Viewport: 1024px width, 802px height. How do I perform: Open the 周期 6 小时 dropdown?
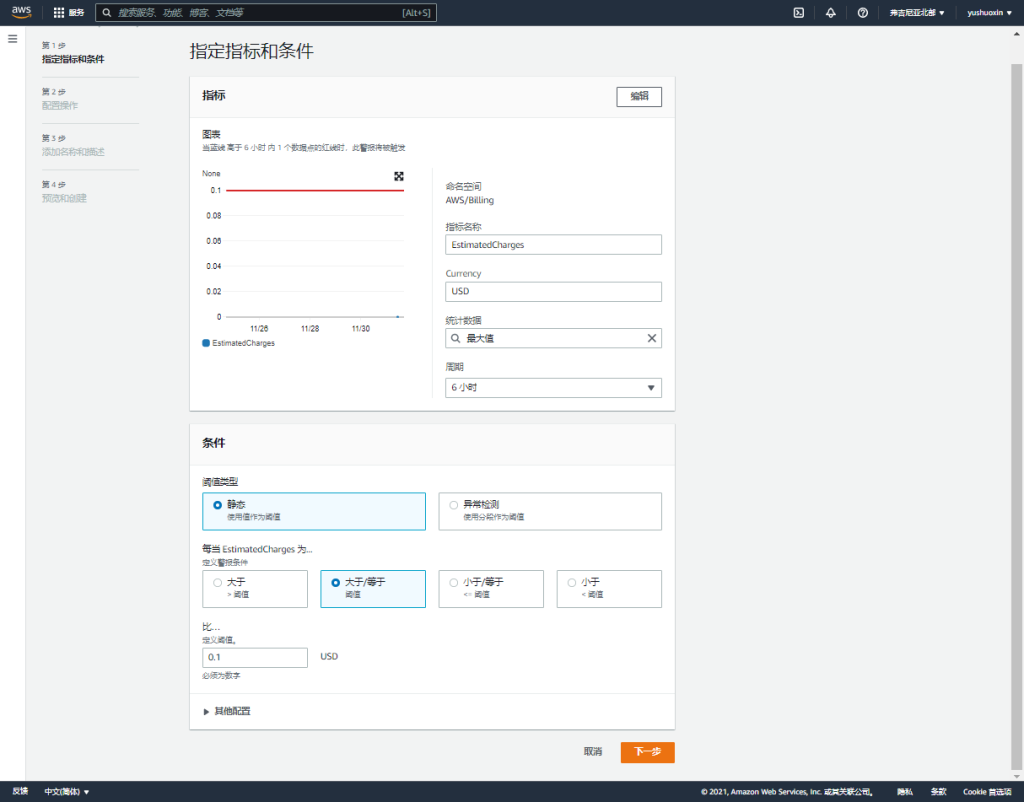(x=553, y=388)
